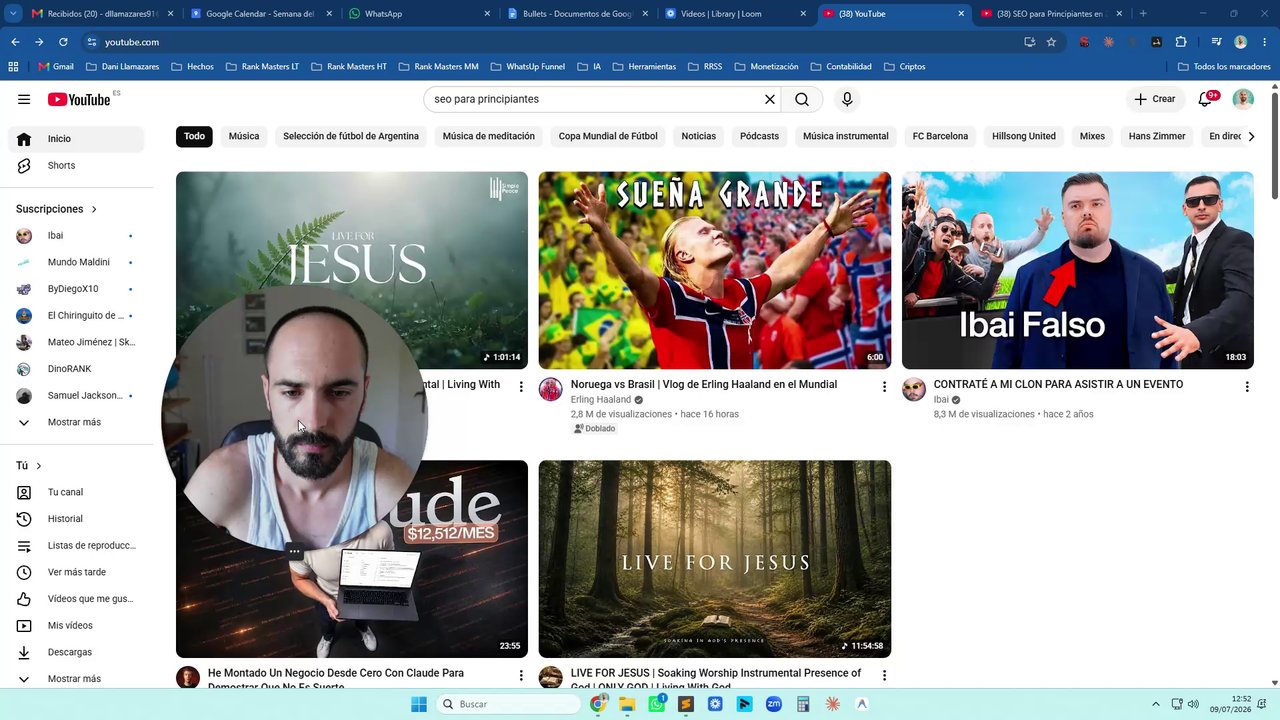Open the Chrome three-dot menu
Screen dimensions: 1280x720
[x=1264, y=42]
